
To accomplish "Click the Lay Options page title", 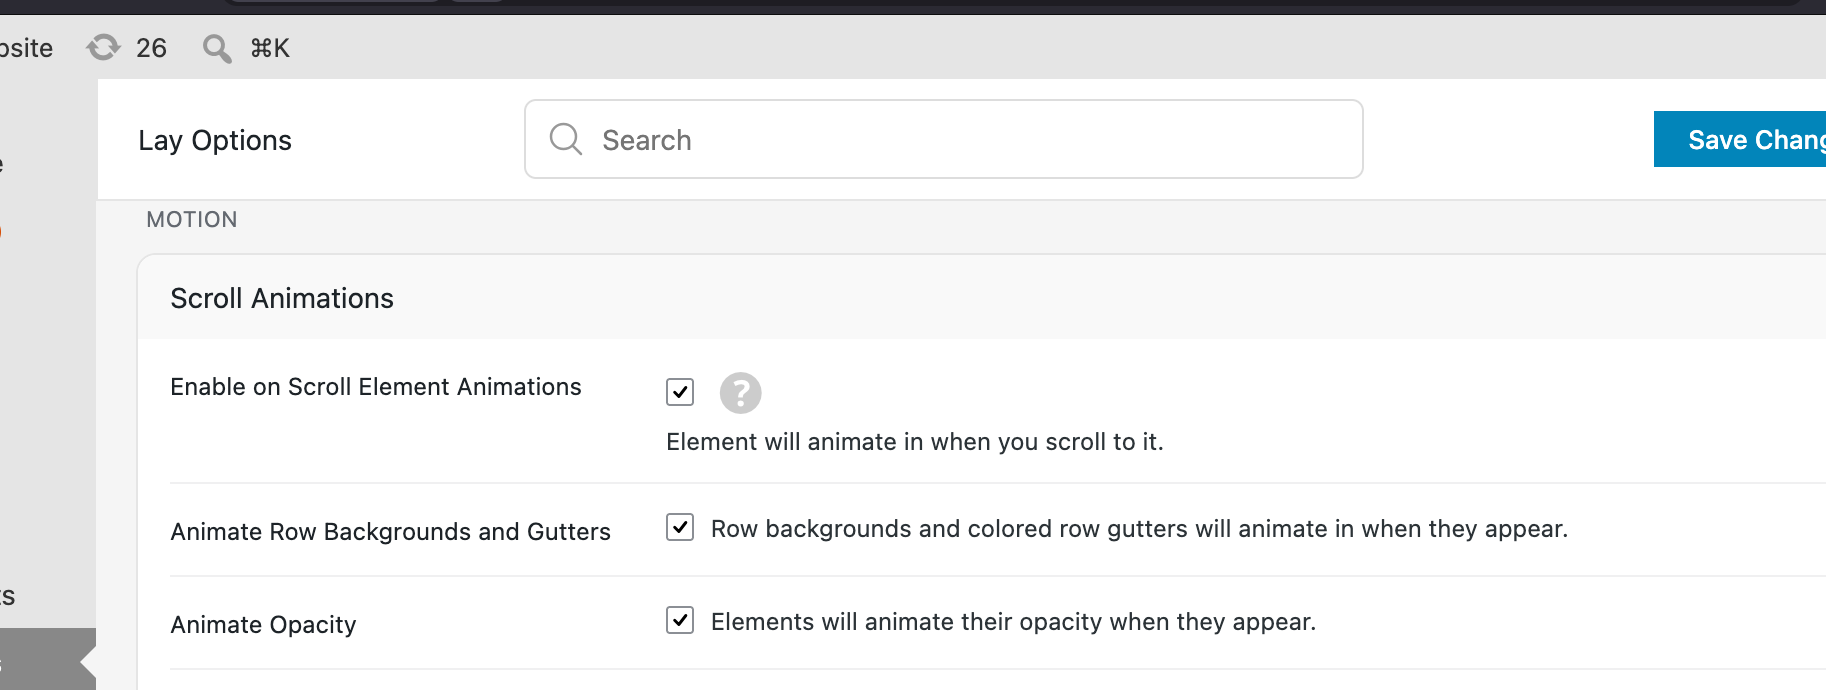I will click(215, 140).
